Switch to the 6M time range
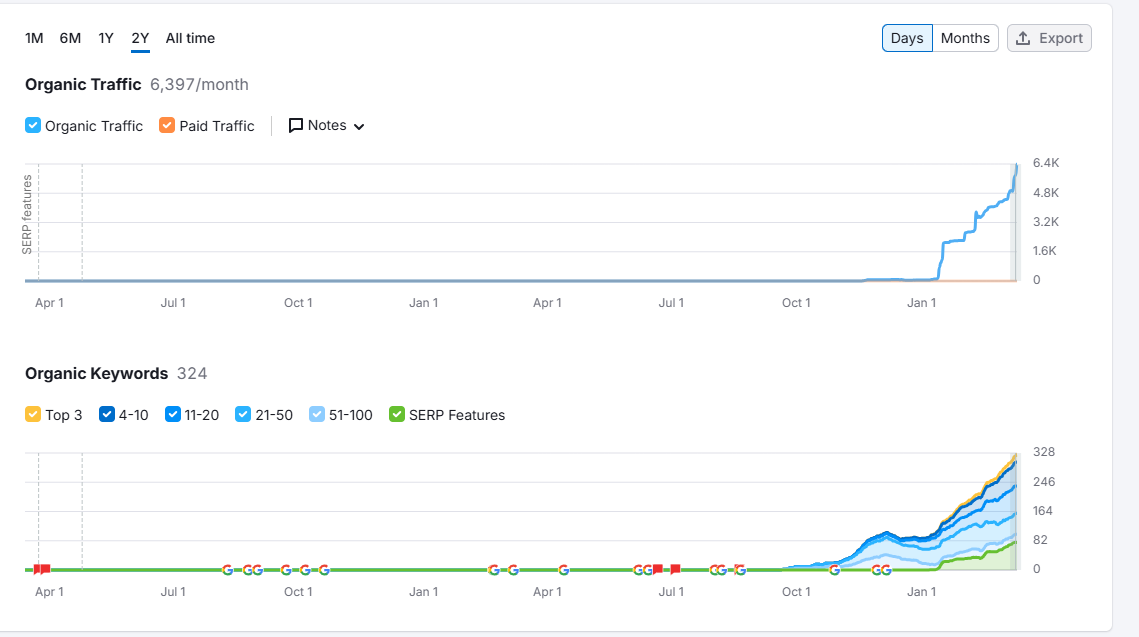This screenshot has width=1139, height=637. [x=70, y=38]
